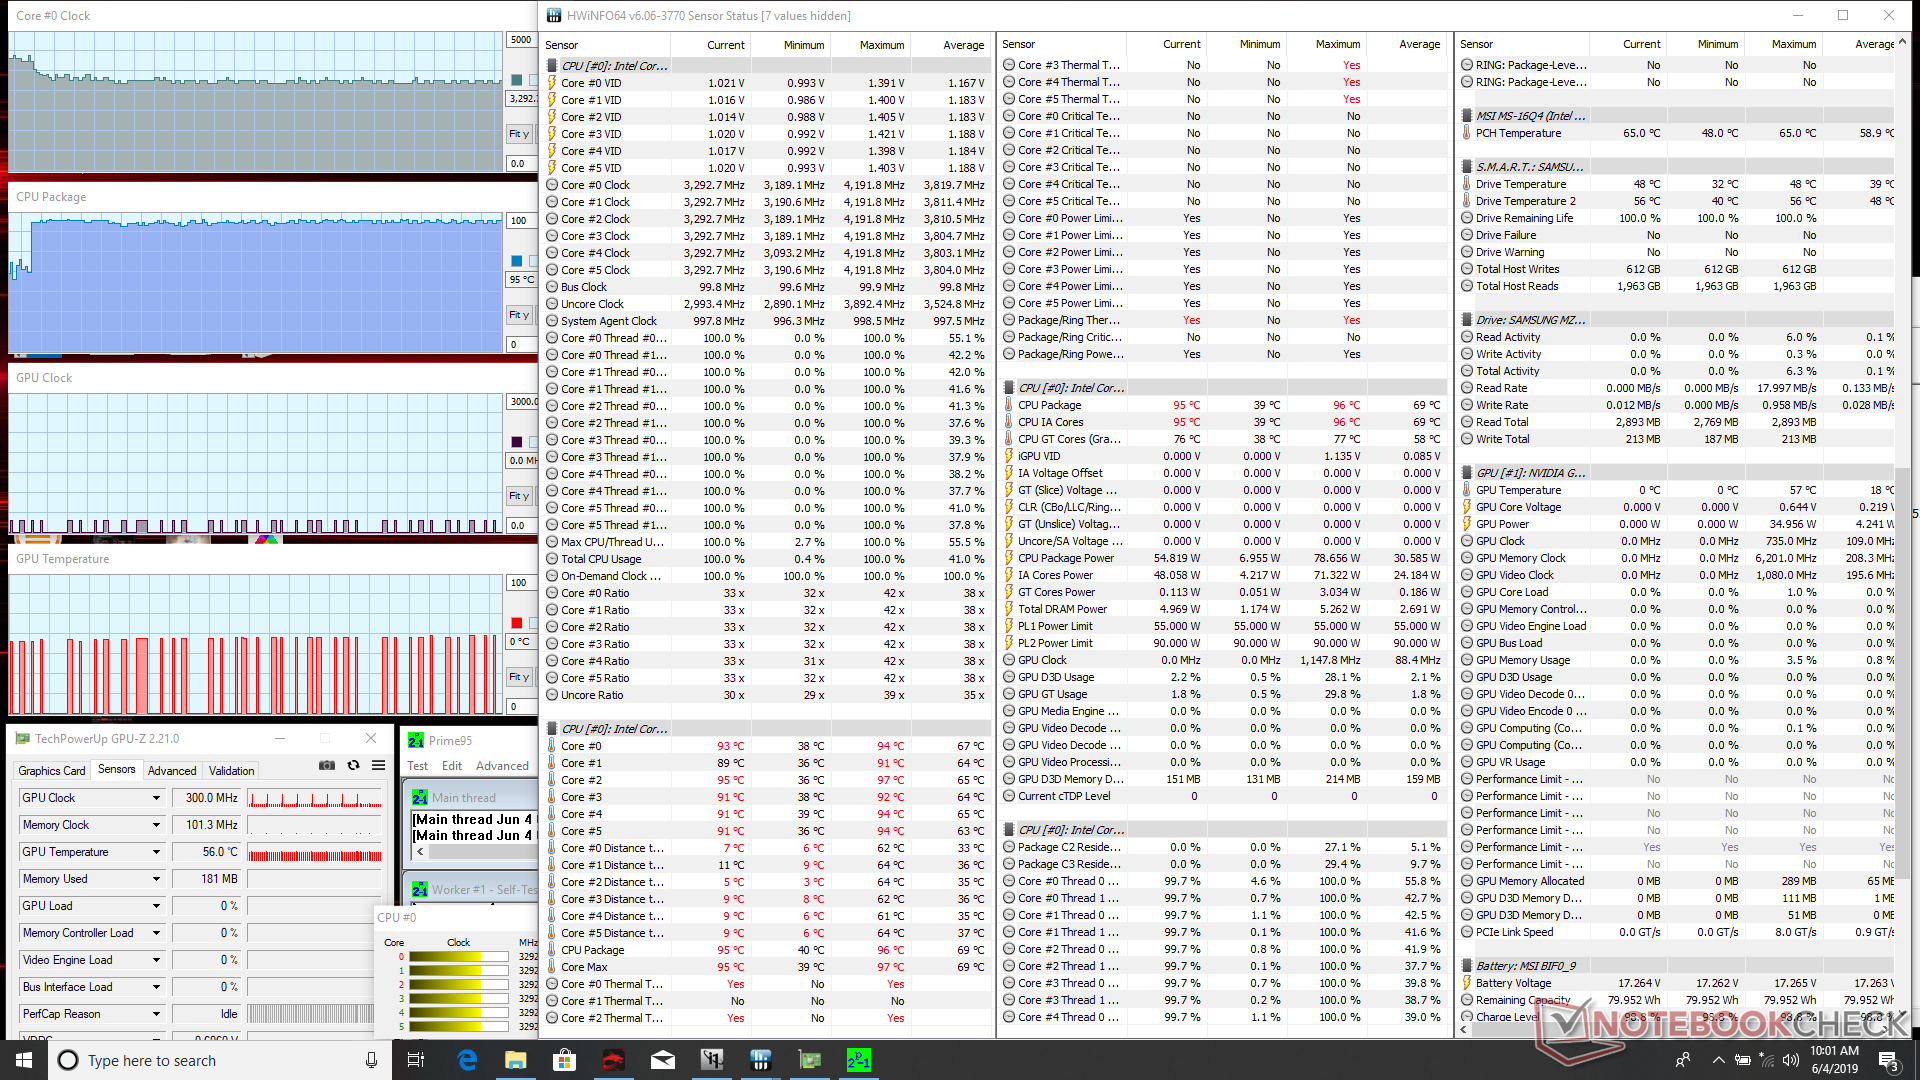Open the Prime95 Test menu
Viewport: 1920px width, 1080px height.
point(417,766)
